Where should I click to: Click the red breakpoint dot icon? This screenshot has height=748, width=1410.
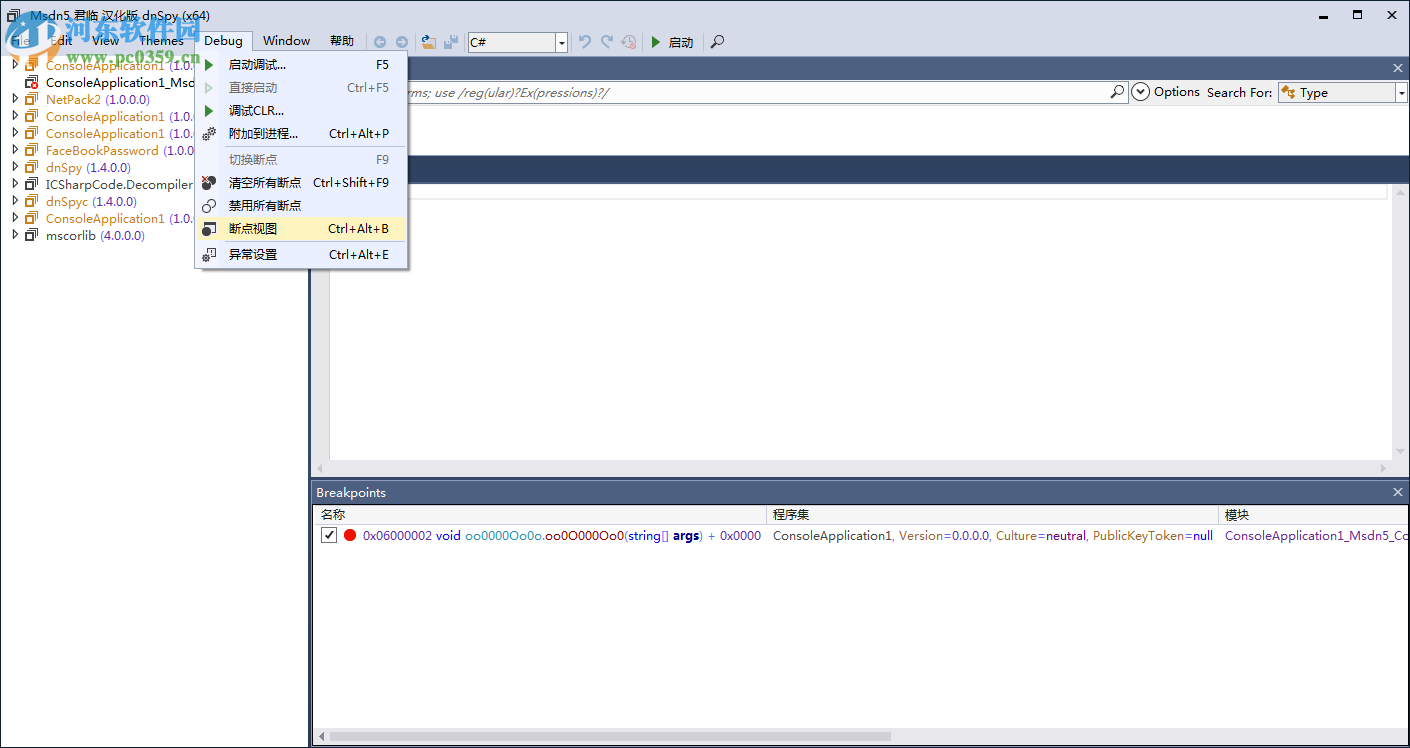click(350, 535)
